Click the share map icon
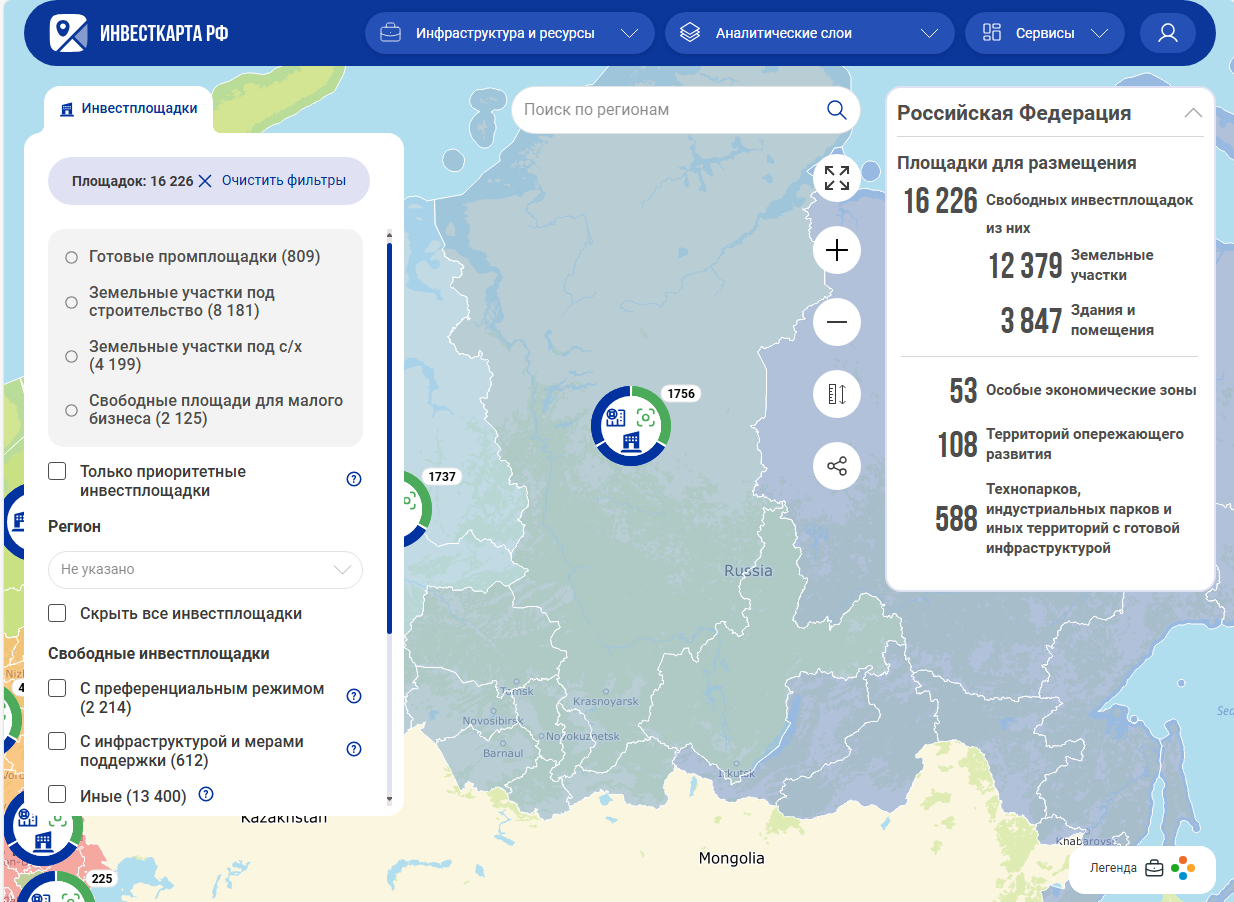The width and height of the screenshot is (1234, 902). [837, 466]
